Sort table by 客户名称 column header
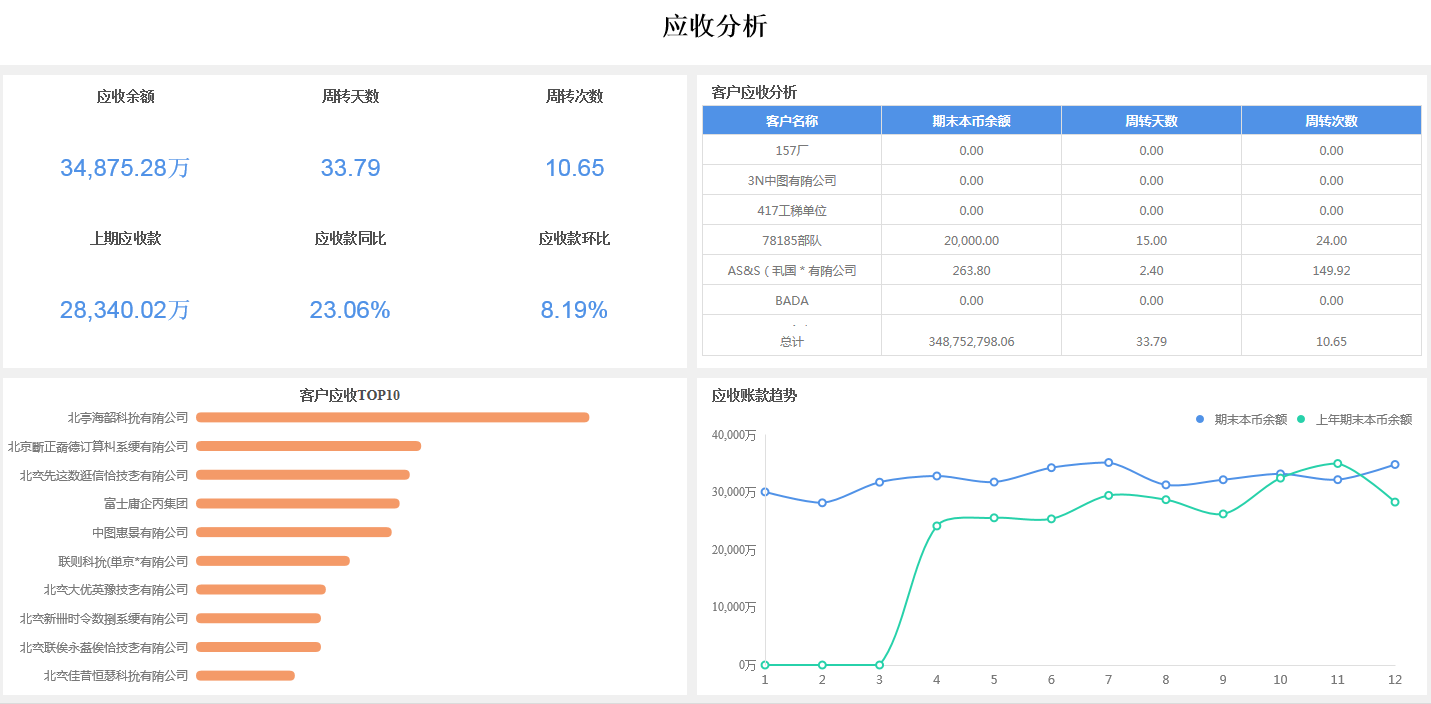1431x704 pixels. (x=791, y=121)
